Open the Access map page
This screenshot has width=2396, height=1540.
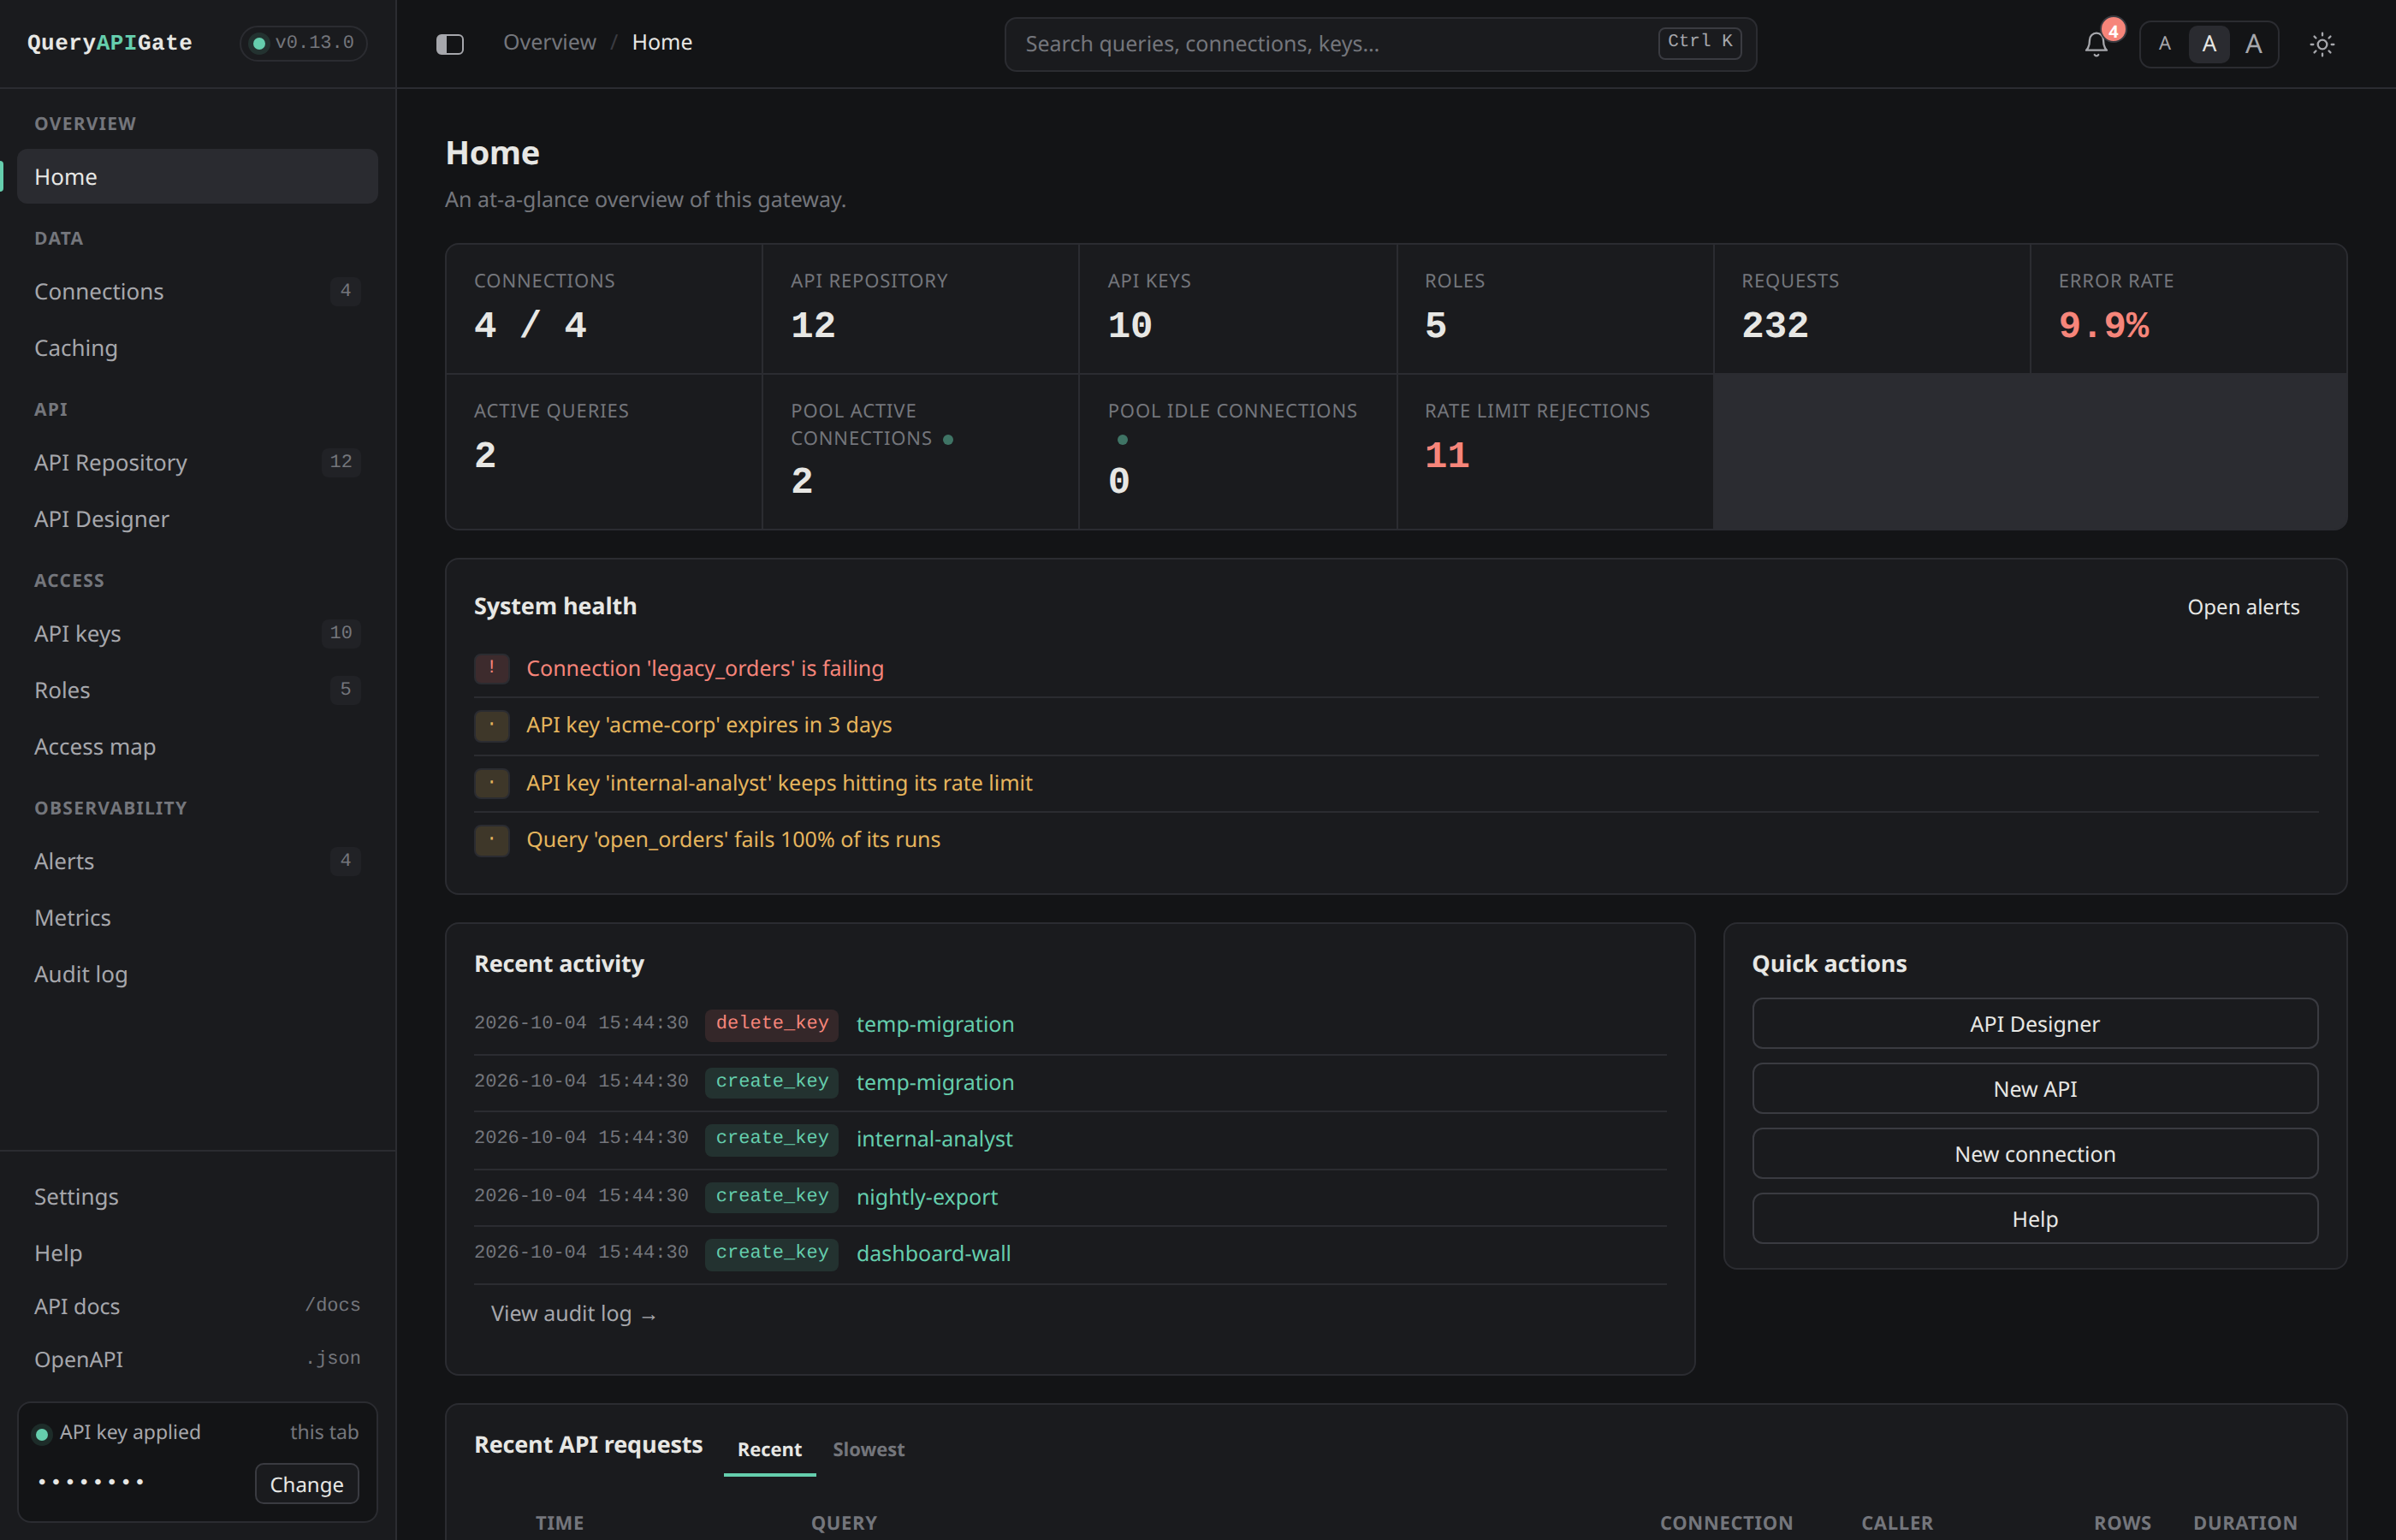pos(197,747)
